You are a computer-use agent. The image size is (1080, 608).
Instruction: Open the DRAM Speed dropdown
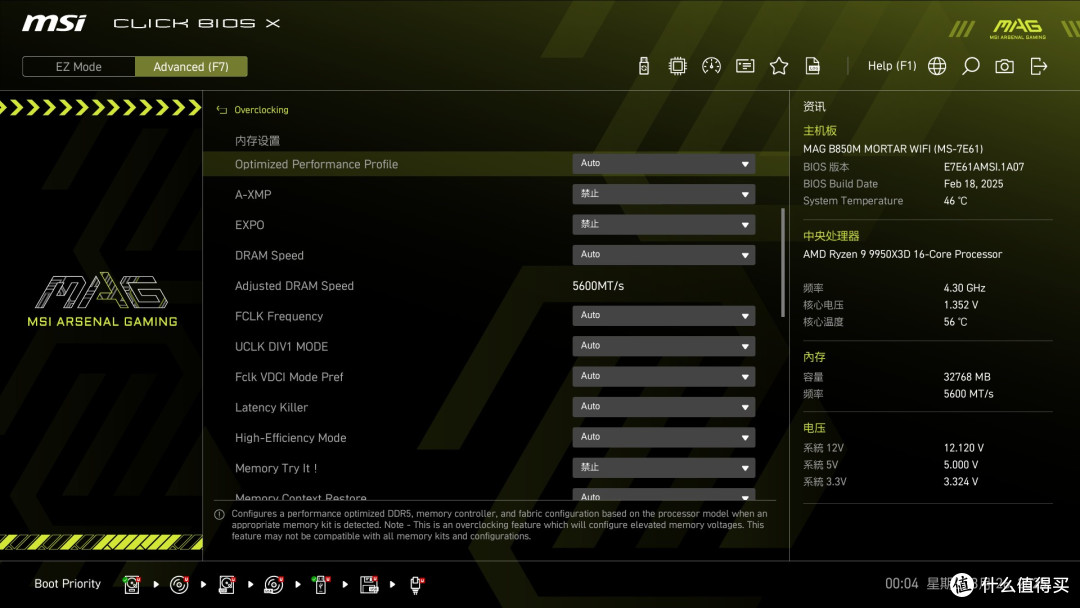tap(663, 255)
